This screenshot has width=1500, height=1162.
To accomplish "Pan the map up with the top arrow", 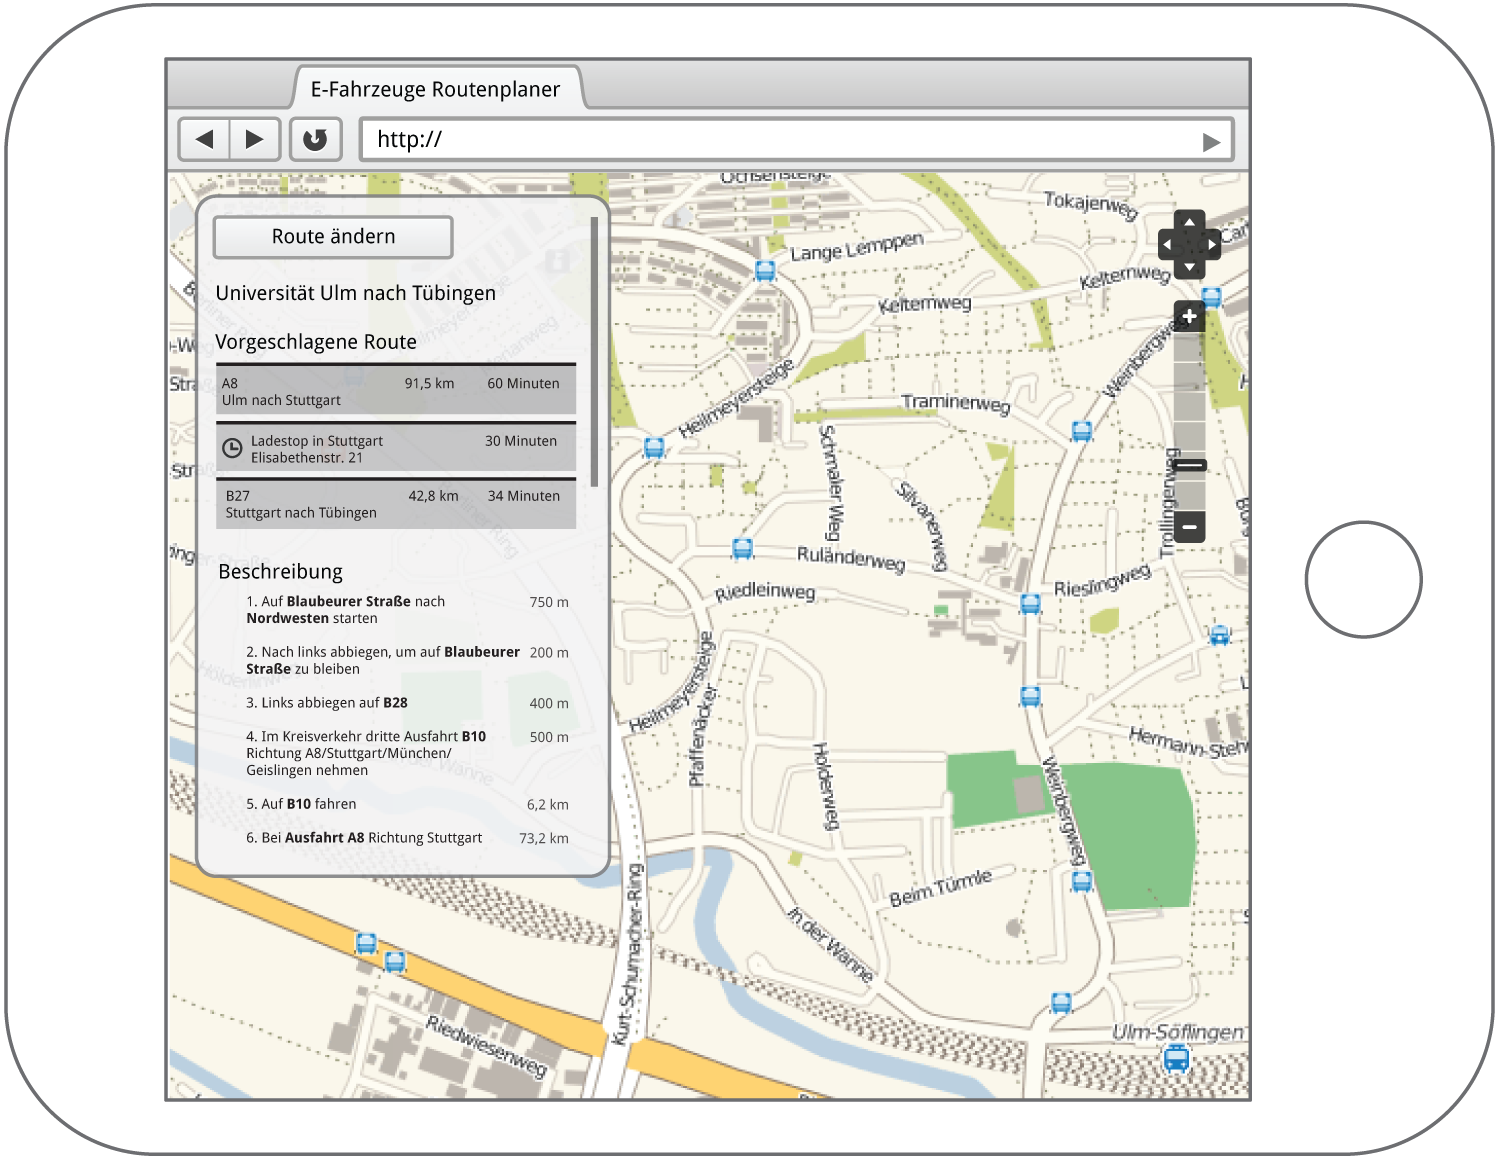I will click(1189, 221).
